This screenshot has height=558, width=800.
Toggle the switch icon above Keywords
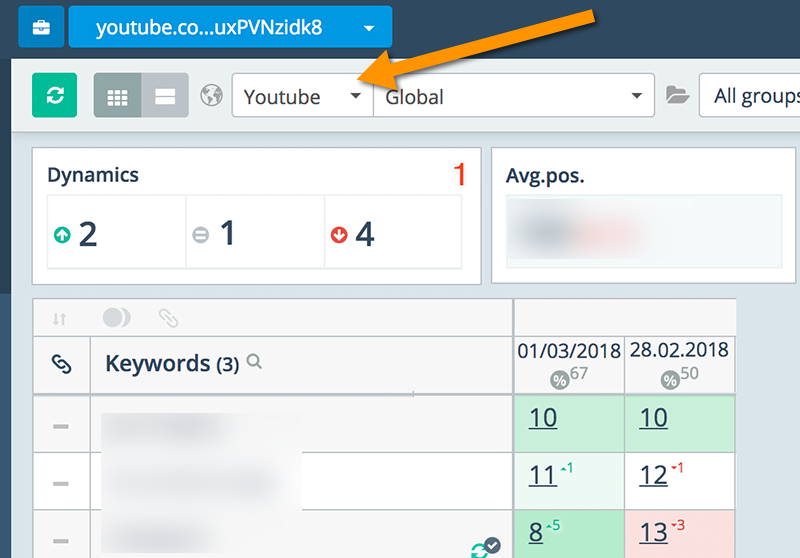(116, 318)
